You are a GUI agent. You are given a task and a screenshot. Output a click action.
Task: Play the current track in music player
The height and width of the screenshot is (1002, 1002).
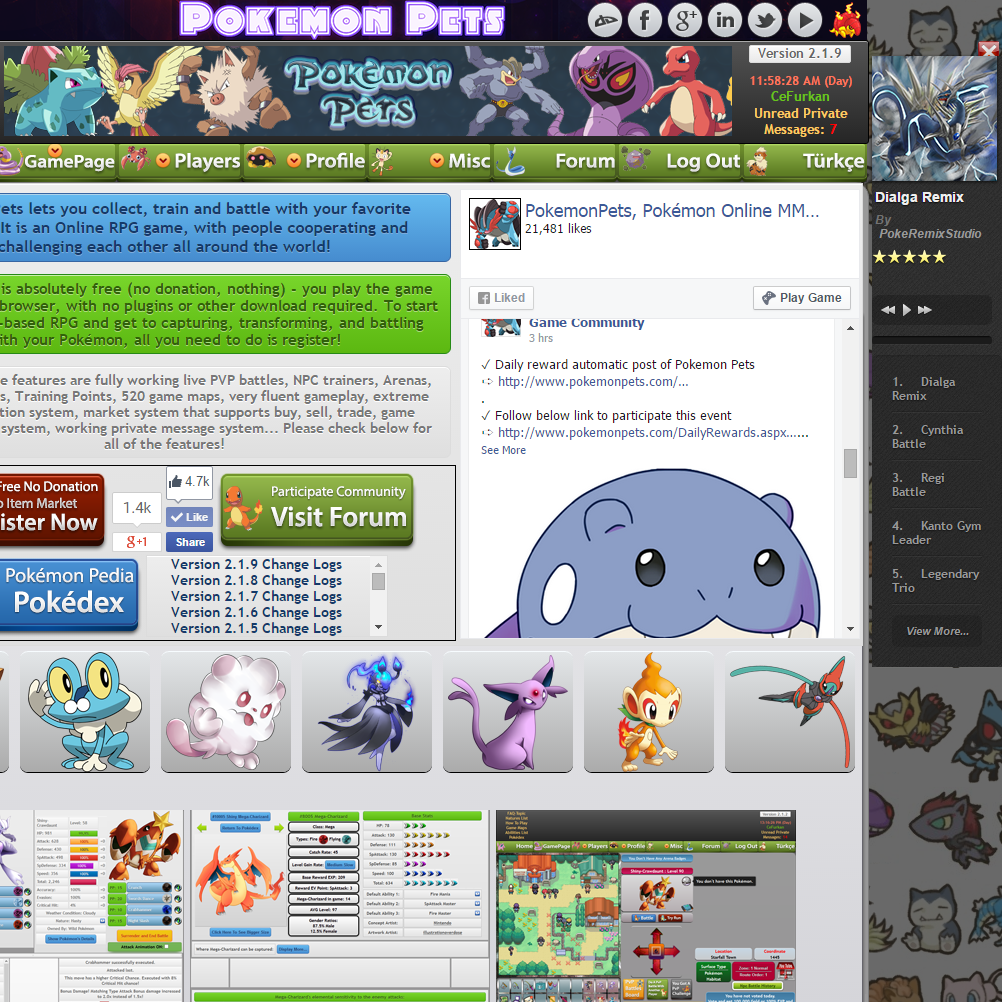(907, 310)
